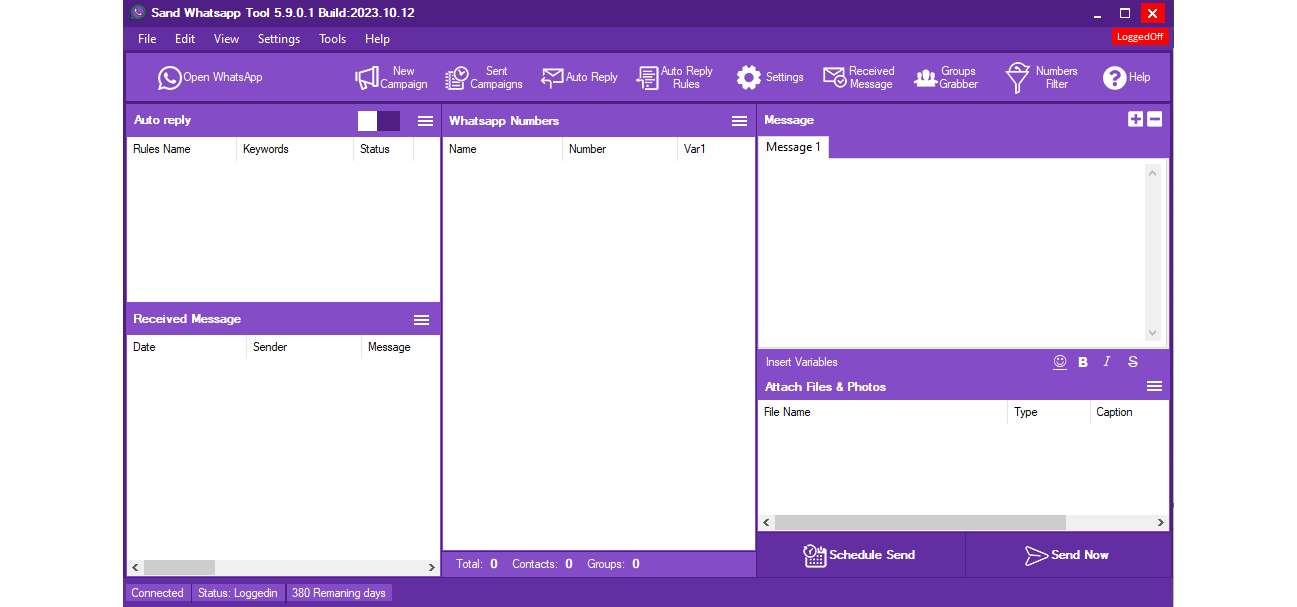Sort by the Status column header
Image resolution: width=1297 pixels, height=607 pixels.
tap(383, 149)
